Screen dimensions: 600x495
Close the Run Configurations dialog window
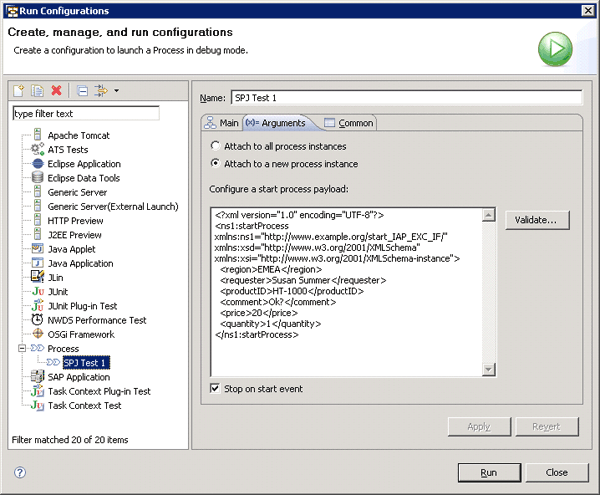[x=588, y=10]
